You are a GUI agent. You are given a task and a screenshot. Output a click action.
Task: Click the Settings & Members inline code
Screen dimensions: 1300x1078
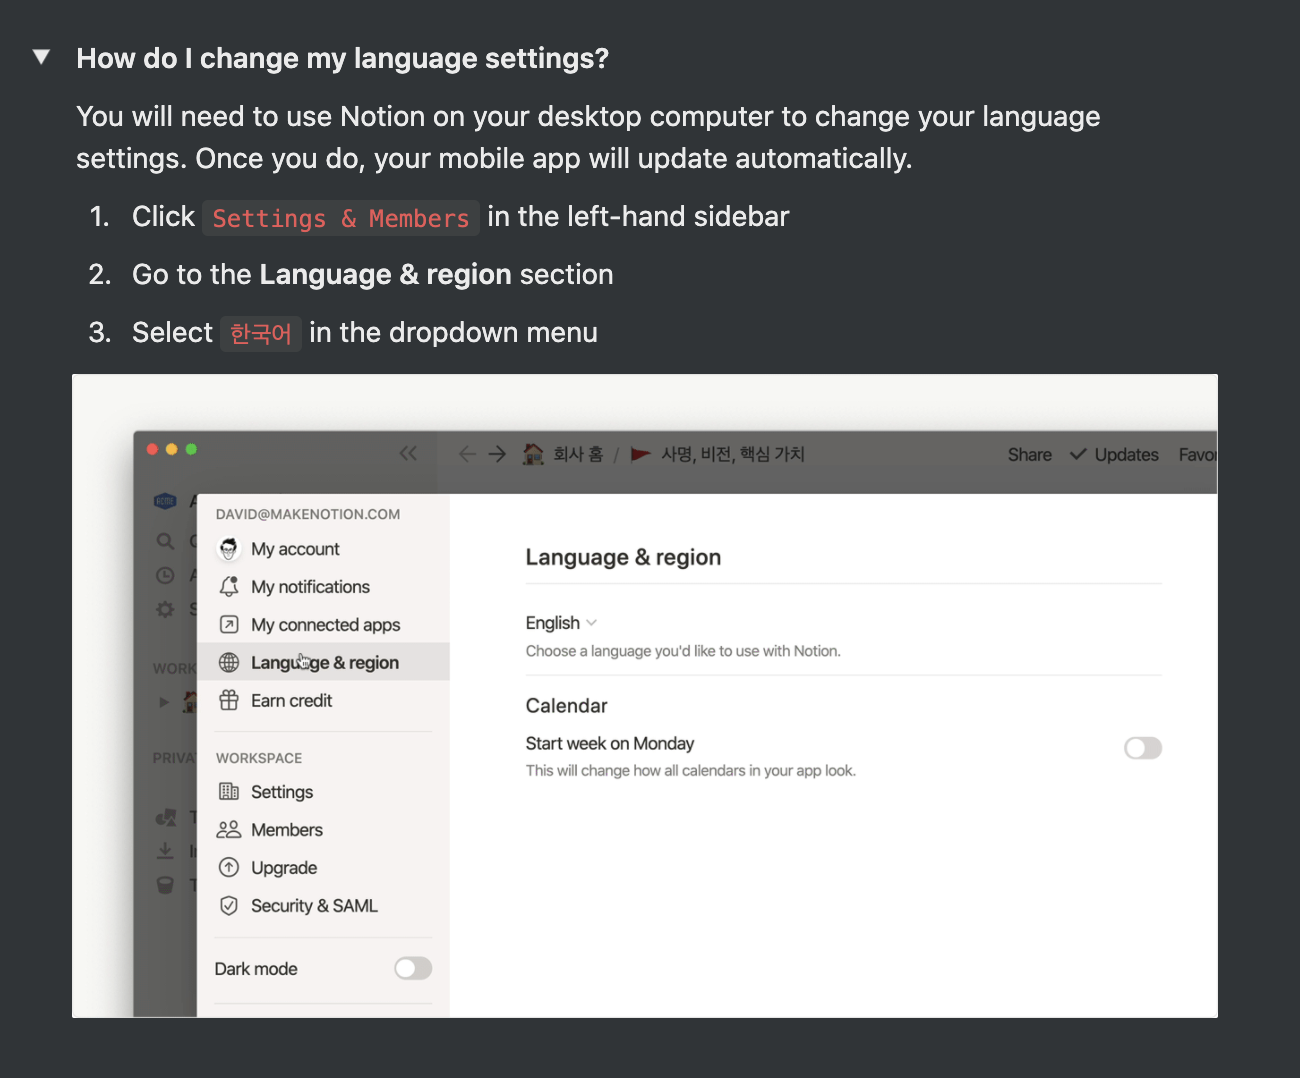(x=341, y=218)
